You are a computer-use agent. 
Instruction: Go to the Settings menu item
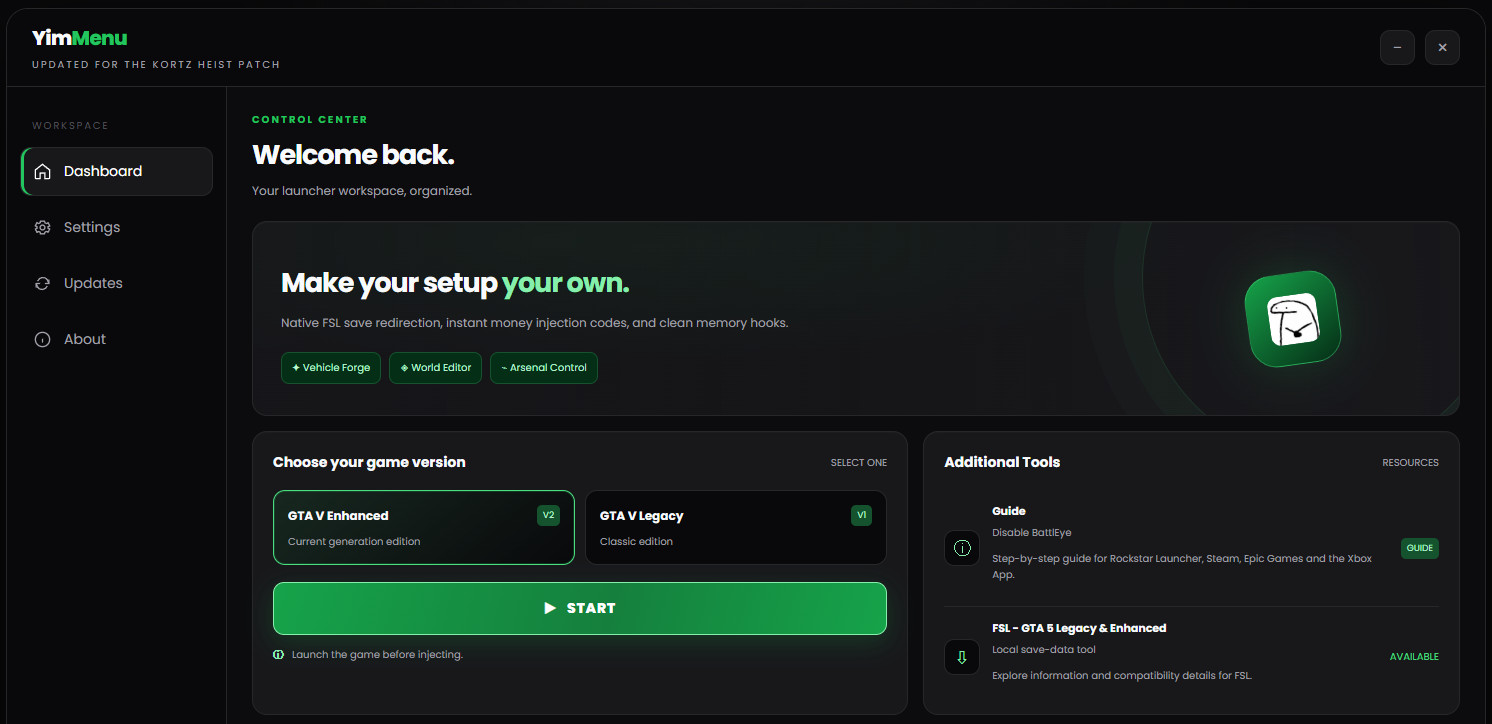[117, 227]
